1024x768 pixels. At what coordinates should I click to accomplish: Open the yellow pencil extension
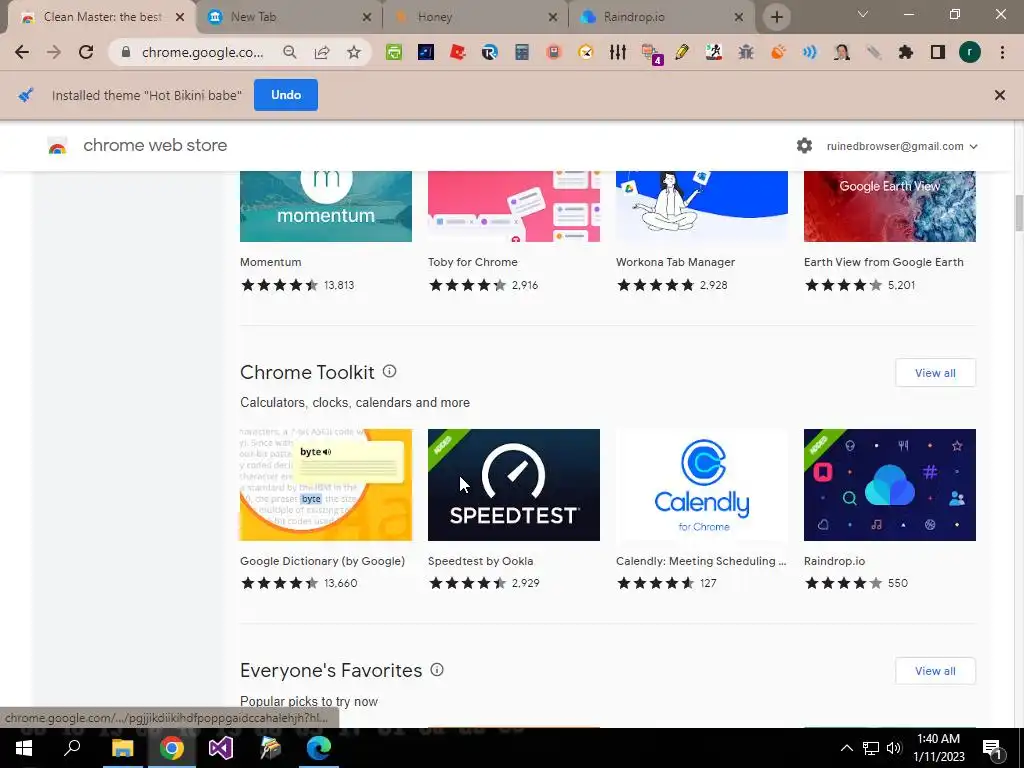[x=682, y=52]
